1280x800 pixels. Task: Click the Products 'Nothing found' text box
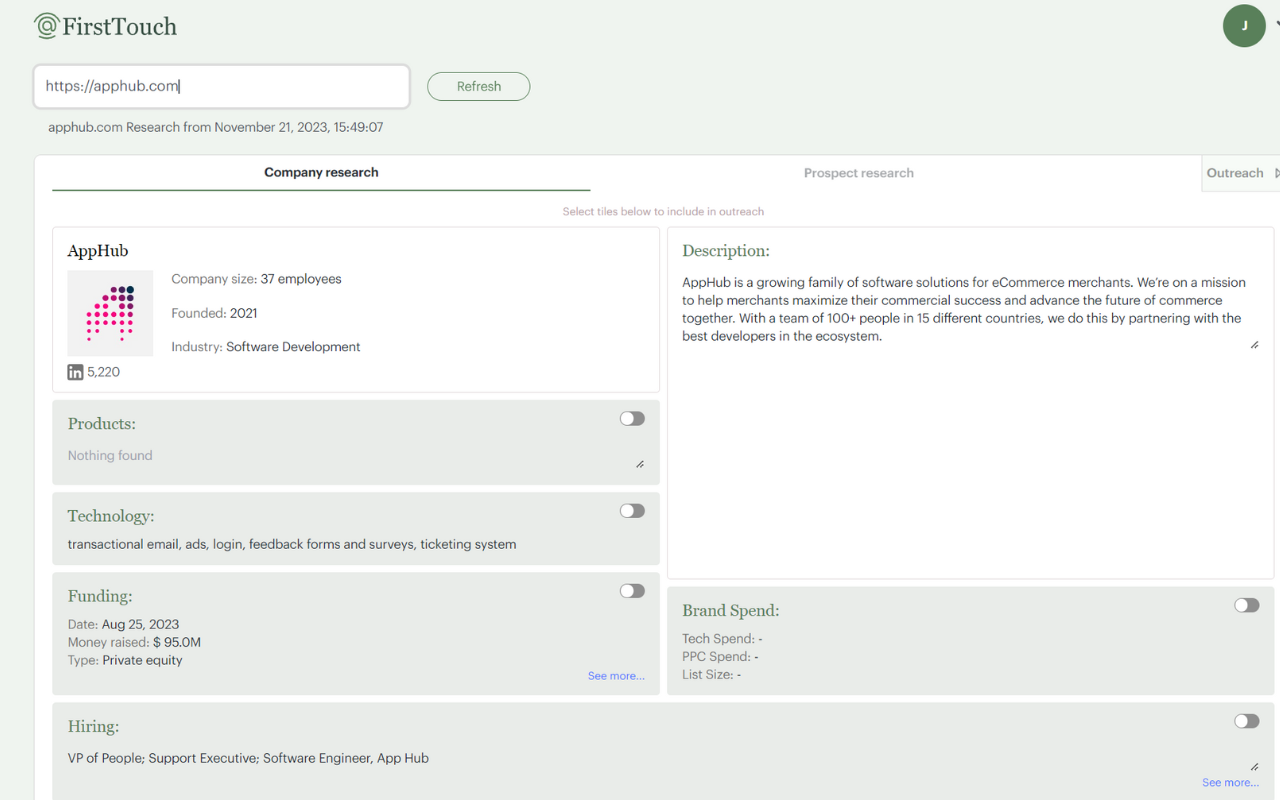(x=355, y=456)
